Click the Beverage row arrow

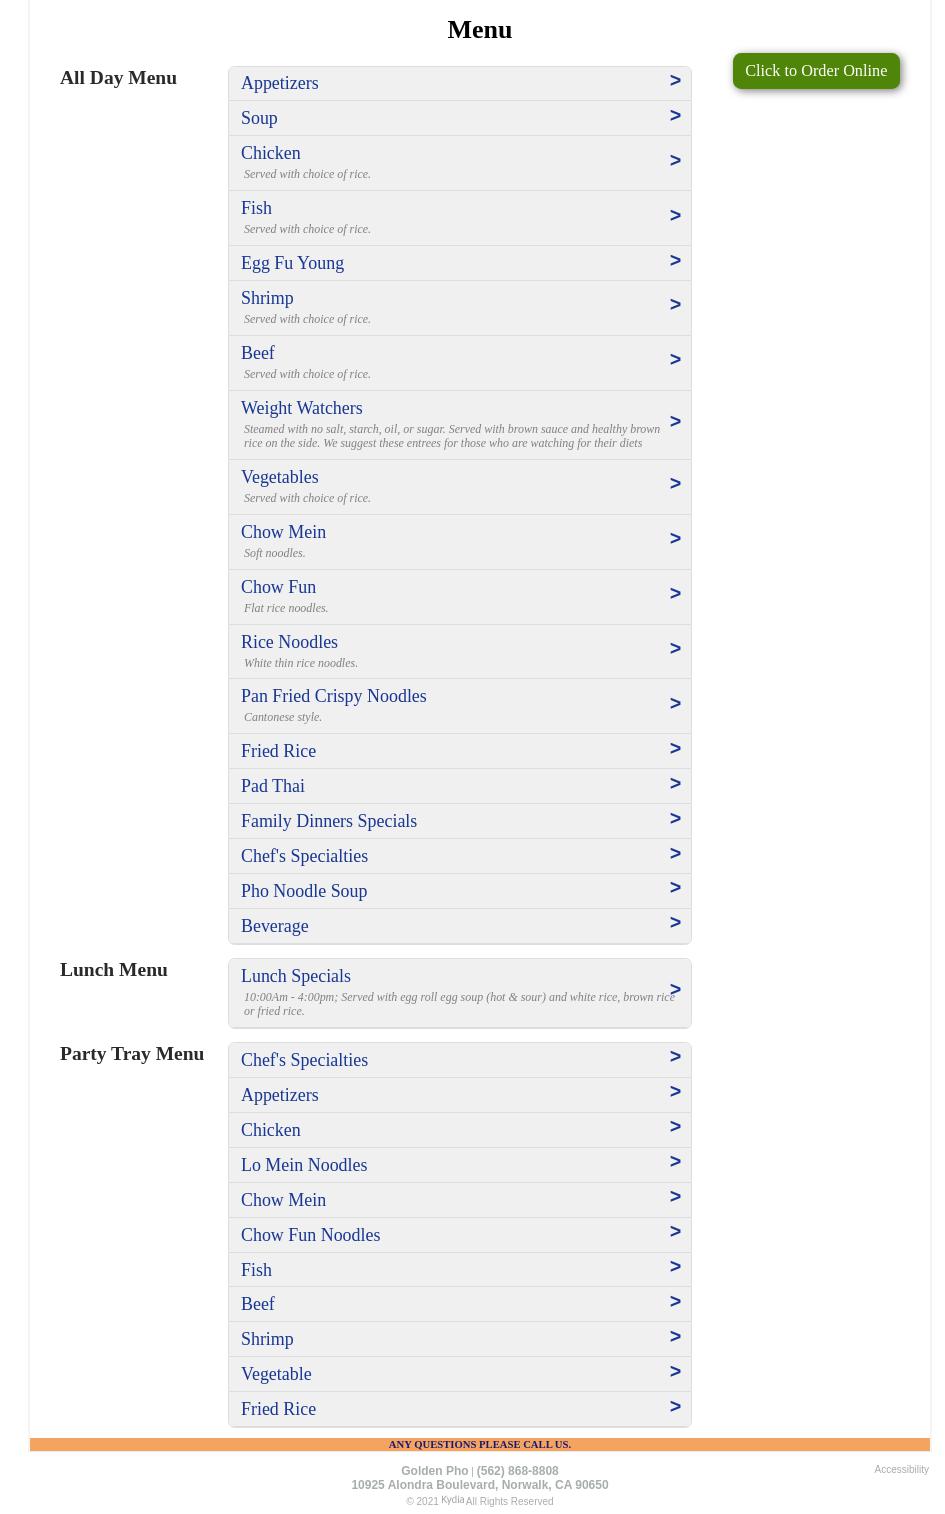[x=675, y=923]
